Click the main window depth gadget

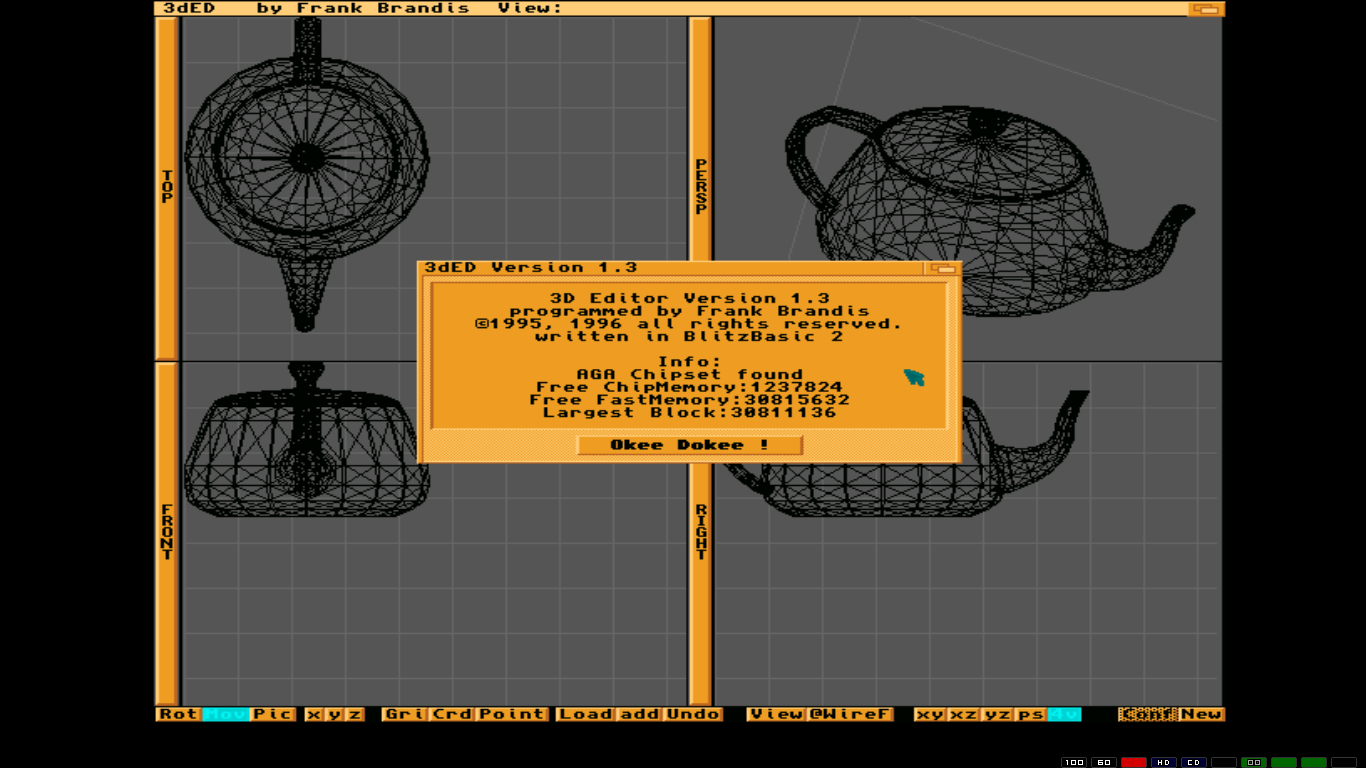tap(1205, 9)
